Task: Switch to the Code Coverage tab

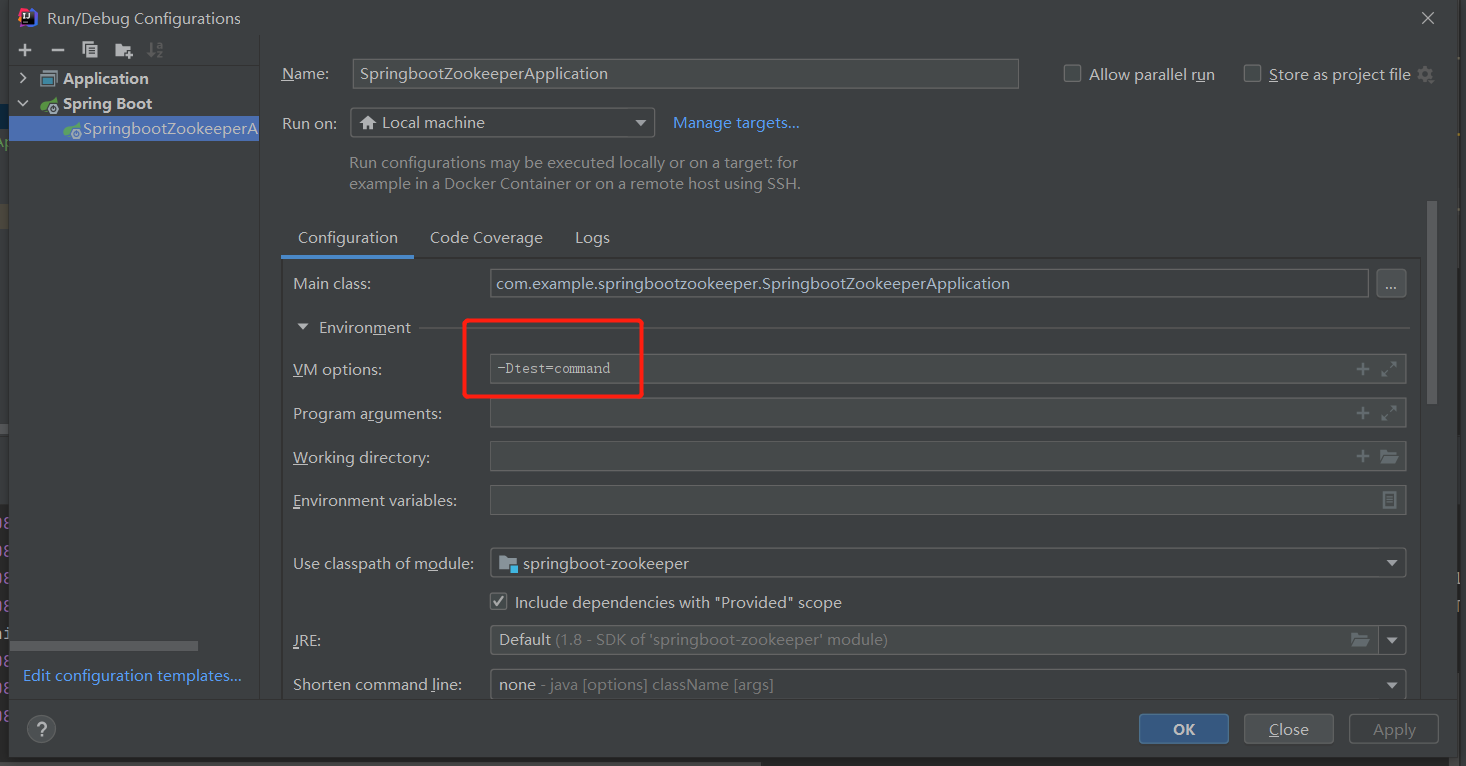Action: (x=486, y=238)
